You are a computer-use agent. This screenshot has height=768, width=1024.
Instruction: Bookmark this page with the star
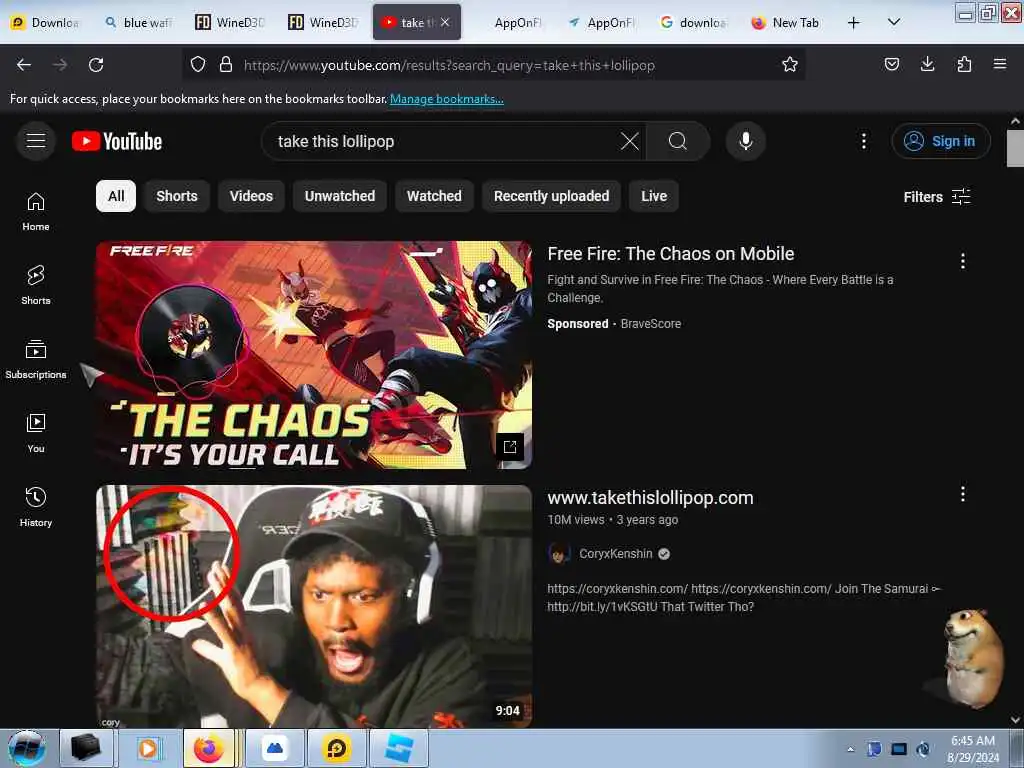click(790, 65)
